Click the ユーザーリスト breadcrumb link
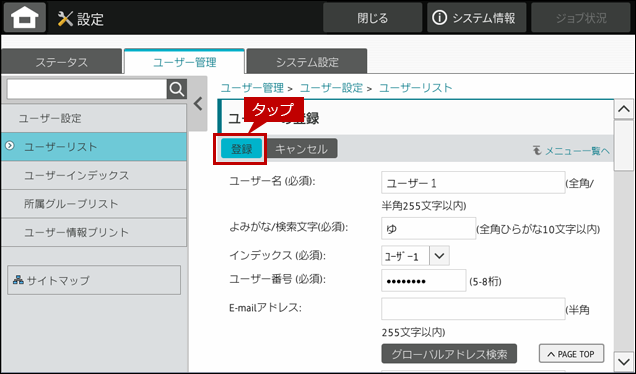Image resolution: width=636 pixels, height=374 pixels. pos(415,88)
